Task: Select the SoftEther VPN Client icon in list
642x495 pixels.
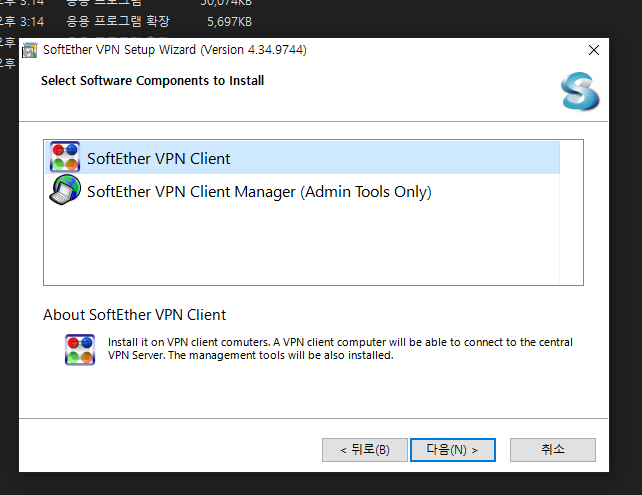Action: [65, 157]
